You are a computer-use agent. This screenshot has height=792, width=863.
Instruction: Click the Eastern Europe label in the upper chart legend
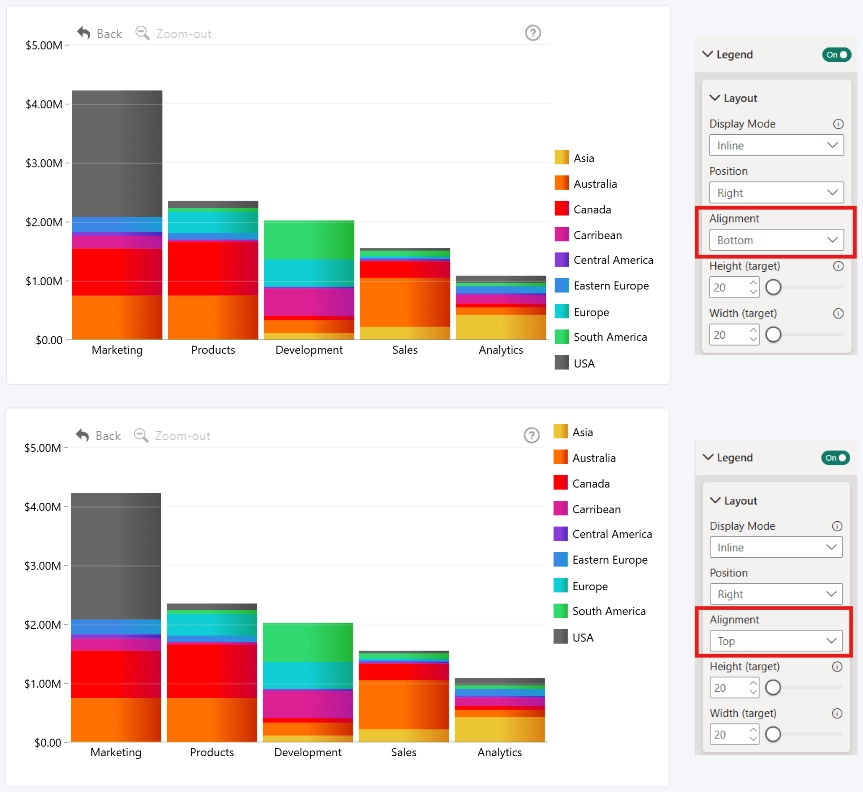coord(611,286)
